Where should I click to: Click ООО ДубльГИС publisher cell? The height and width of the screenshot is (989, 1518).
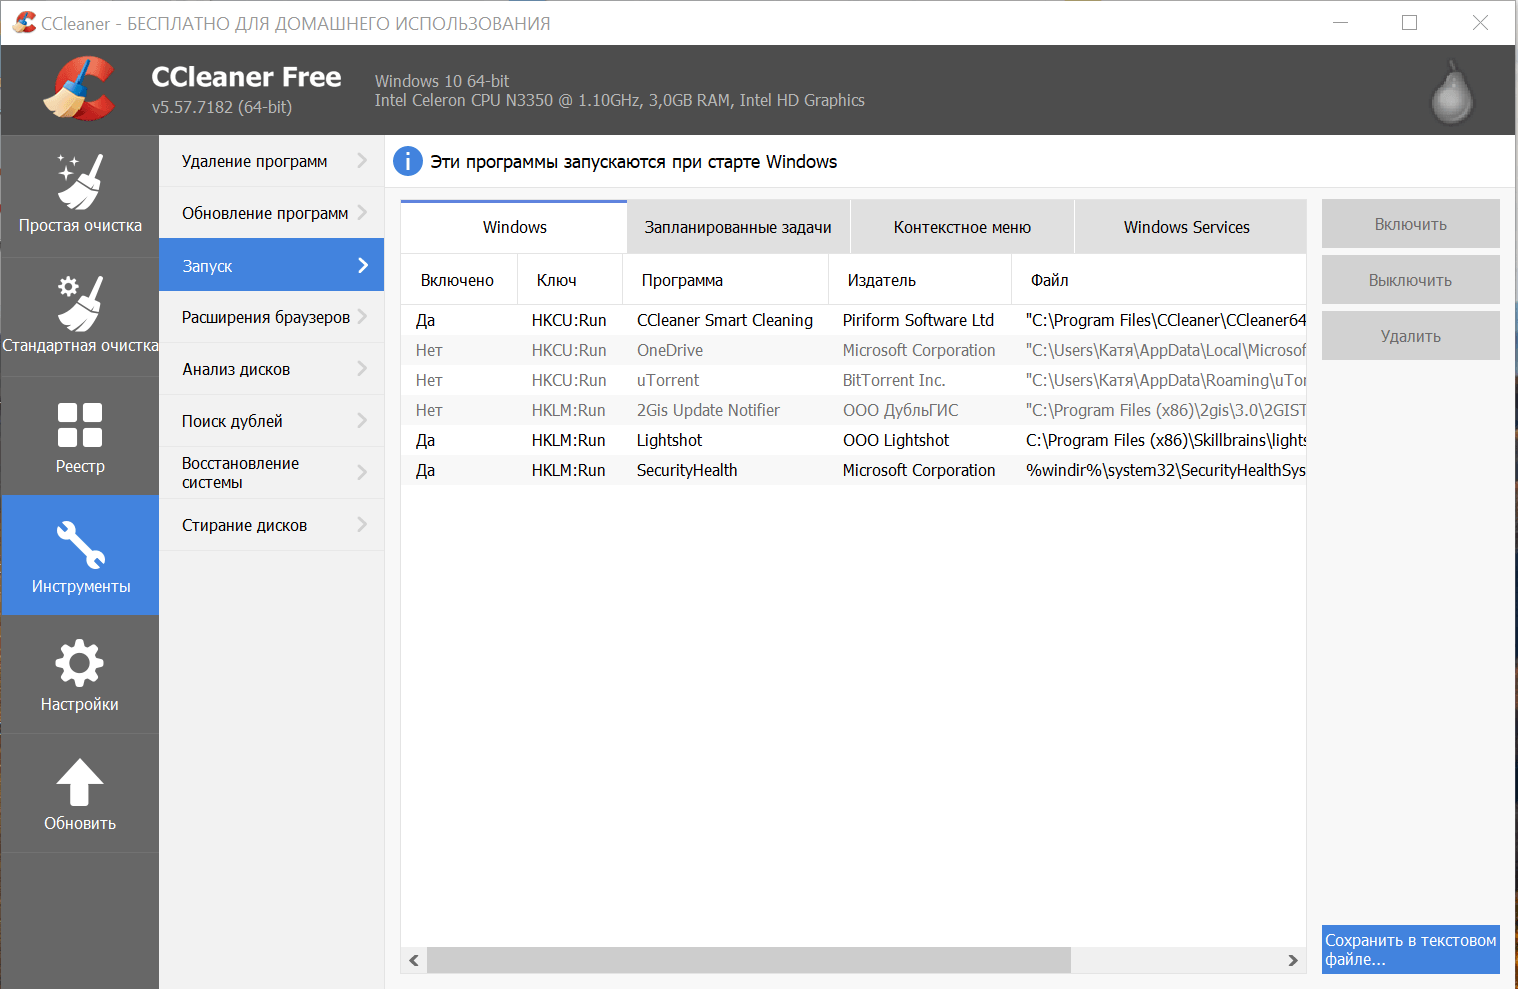point(900,410)
